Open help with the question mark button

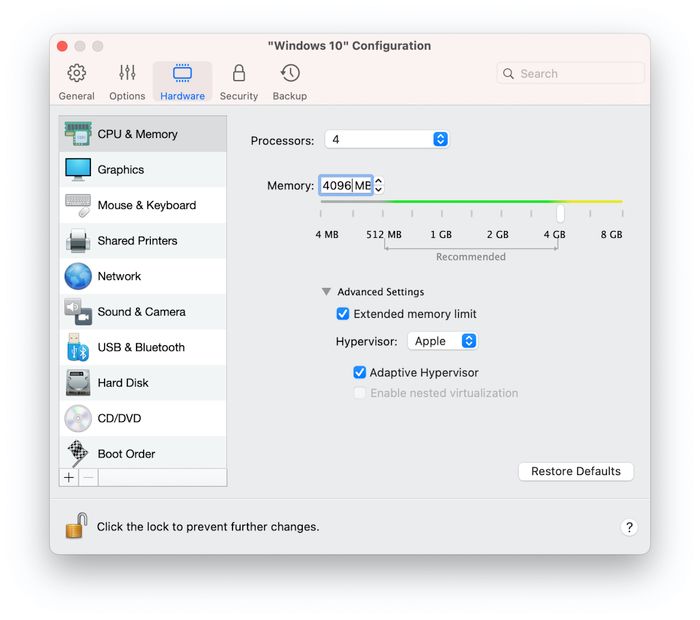tap(629, 527)
